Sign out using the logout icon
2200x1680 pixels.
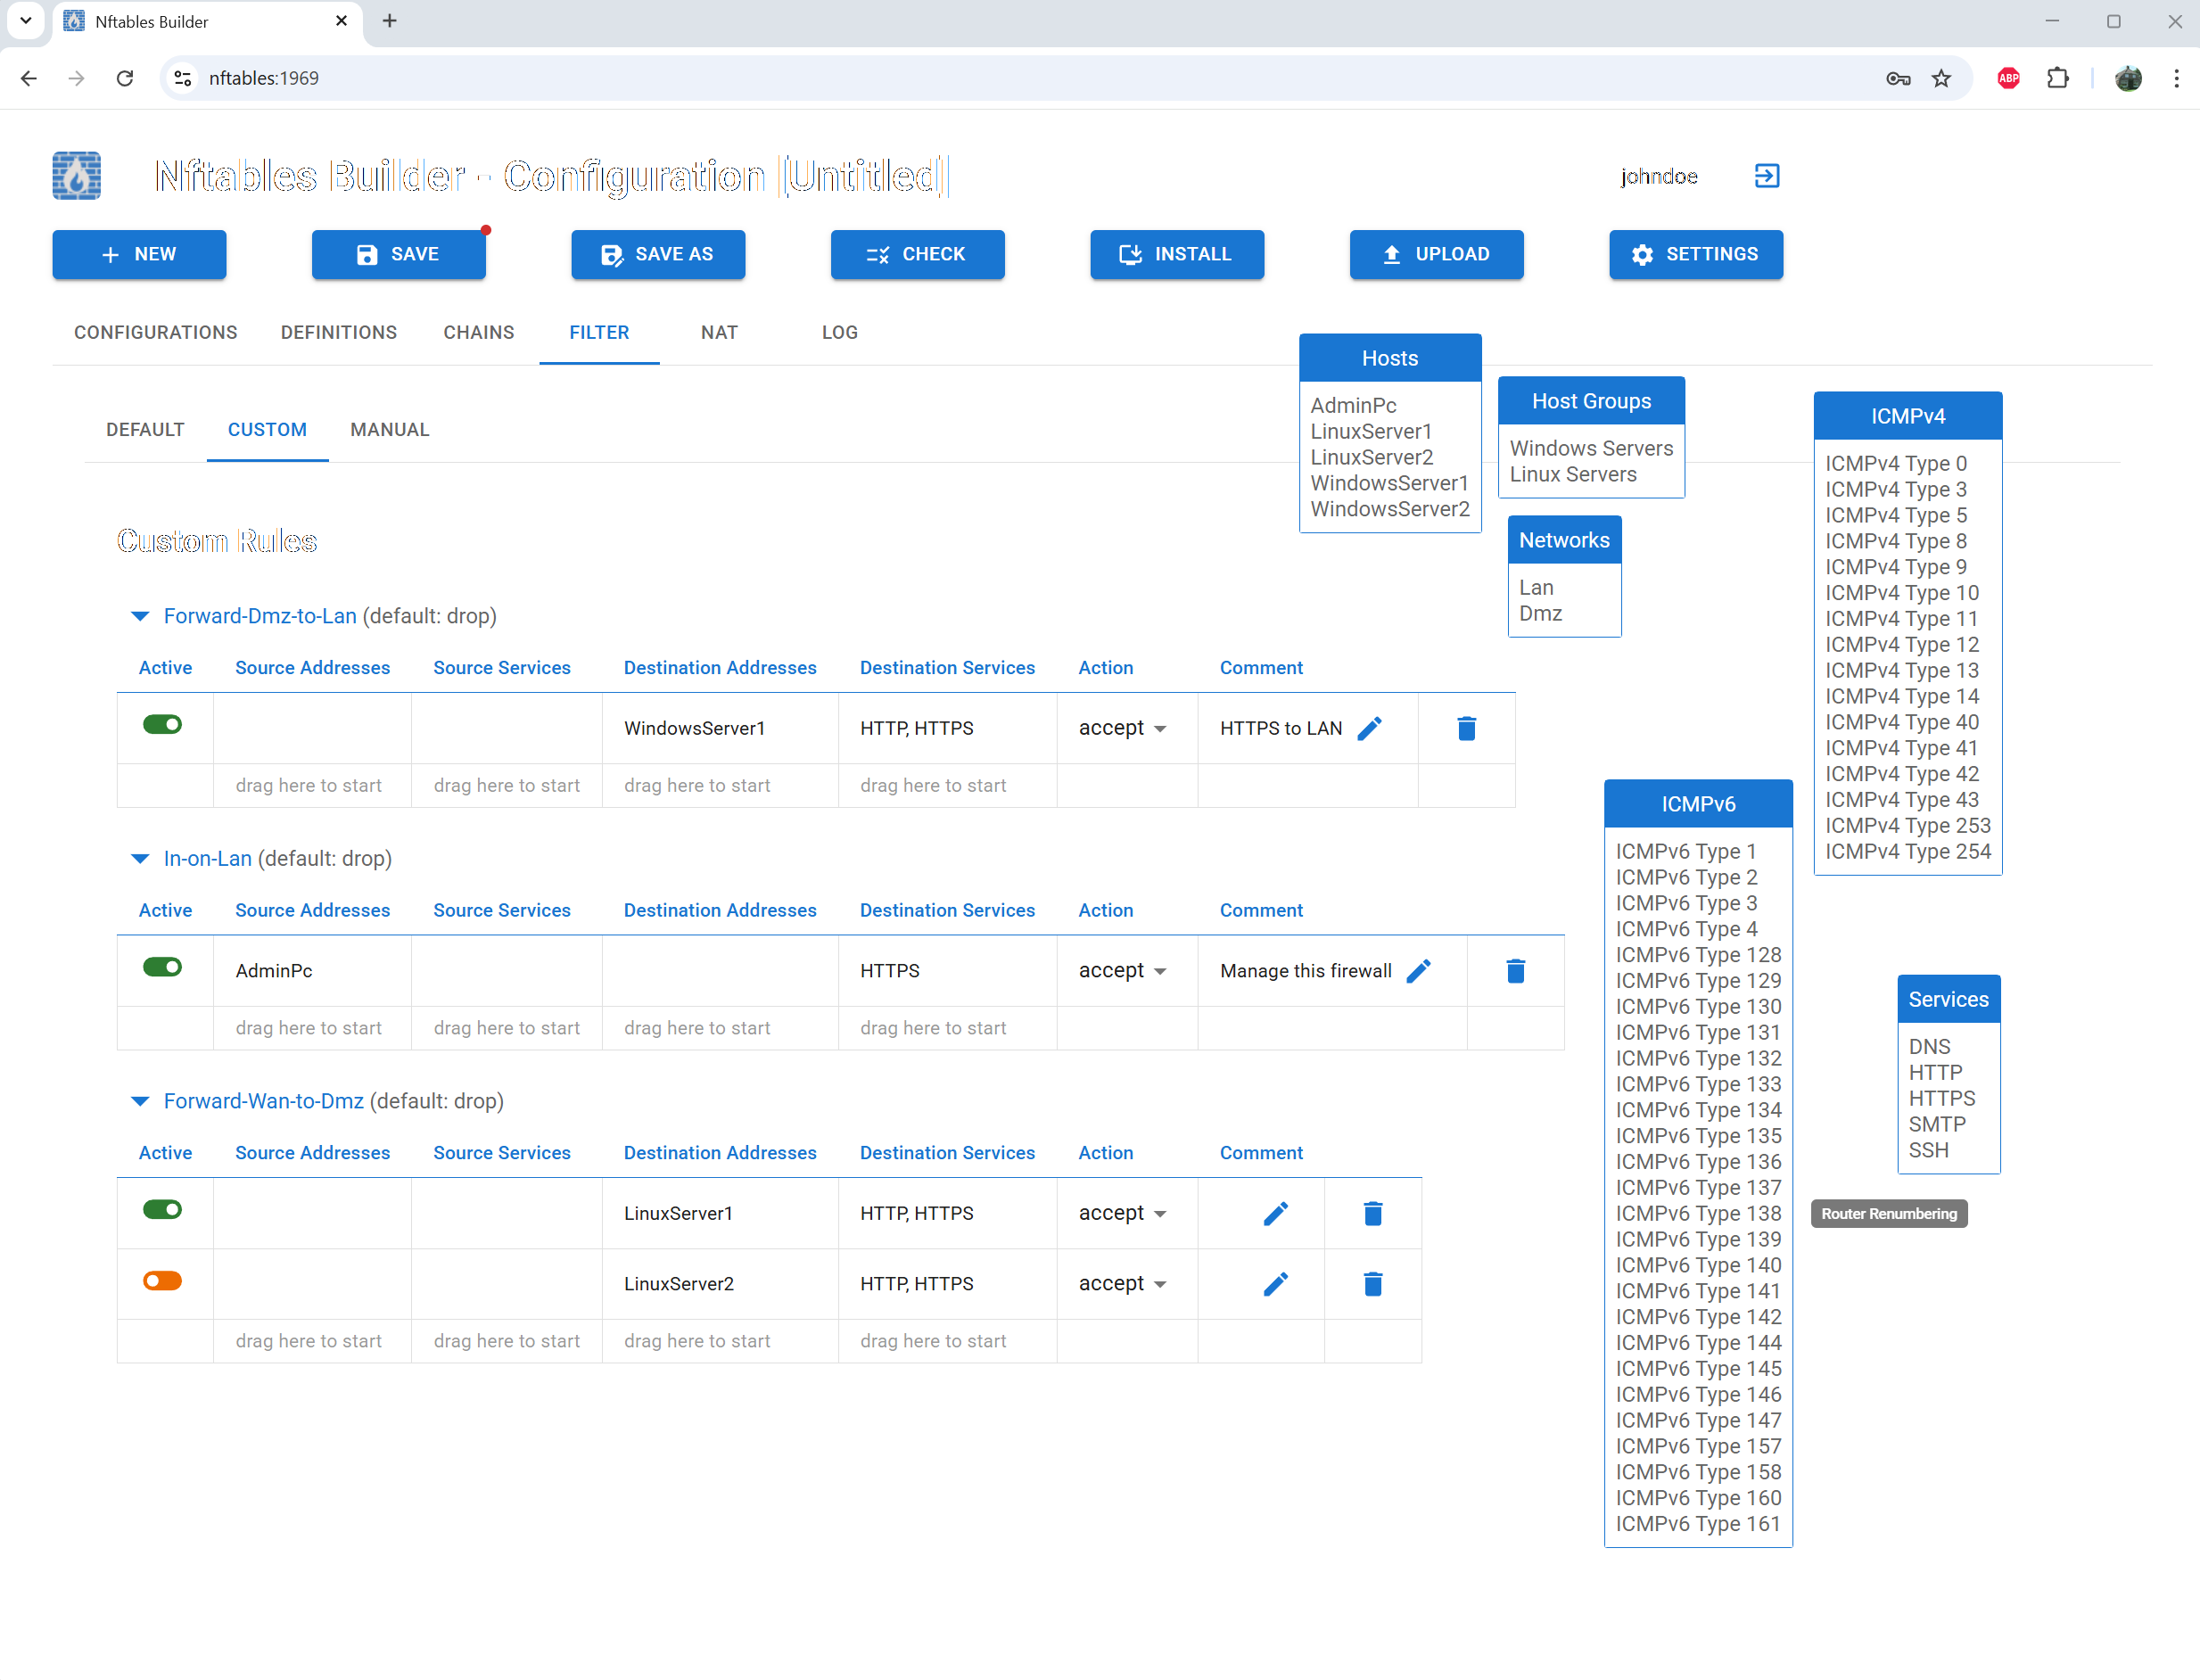[x=1767, y=176]
